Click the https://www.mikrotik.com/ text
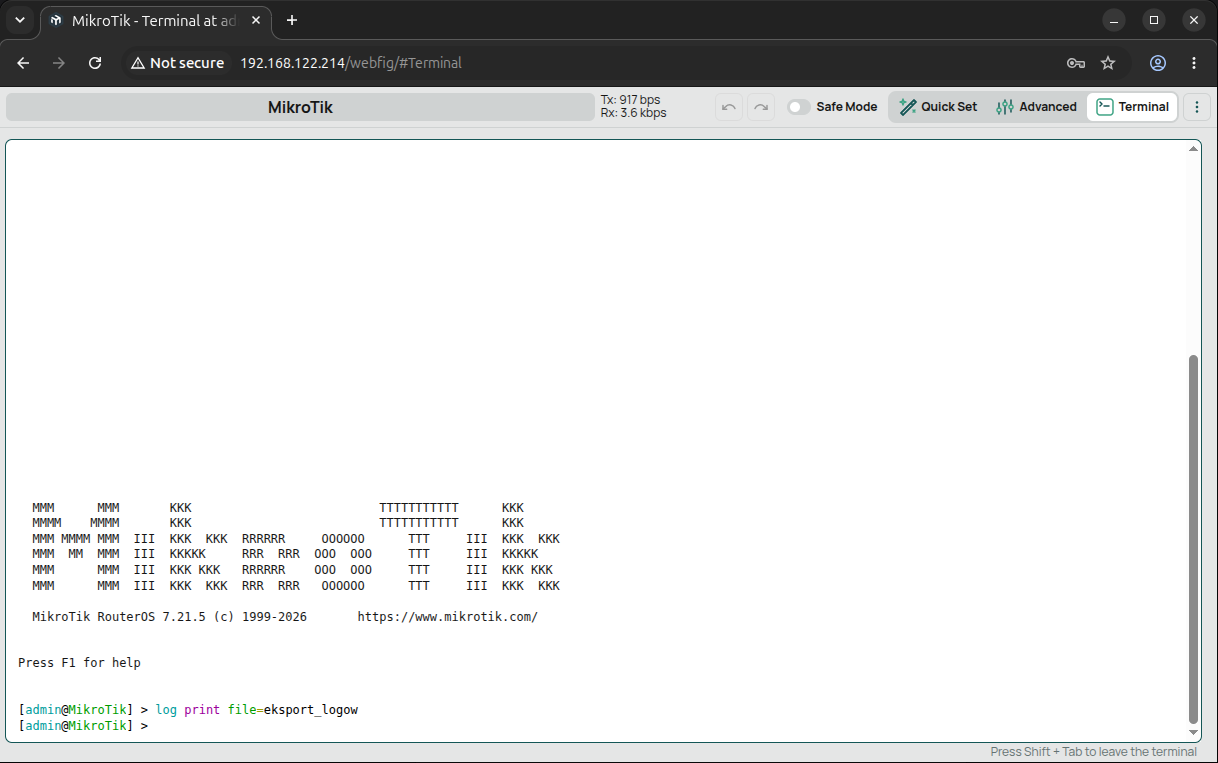Viewport: 1218px width, 763px height. coord(447,617)
